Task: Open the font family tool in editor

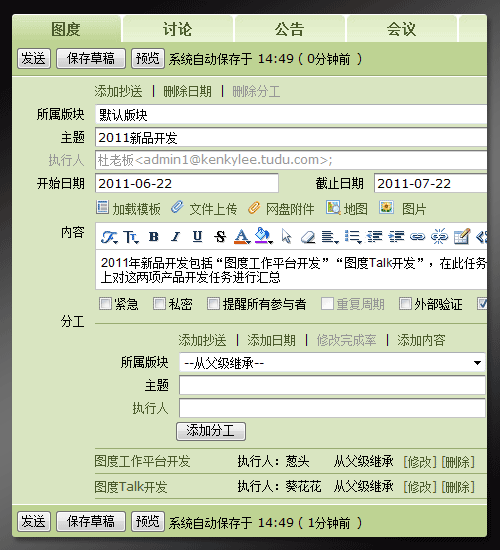Action: 109,237
